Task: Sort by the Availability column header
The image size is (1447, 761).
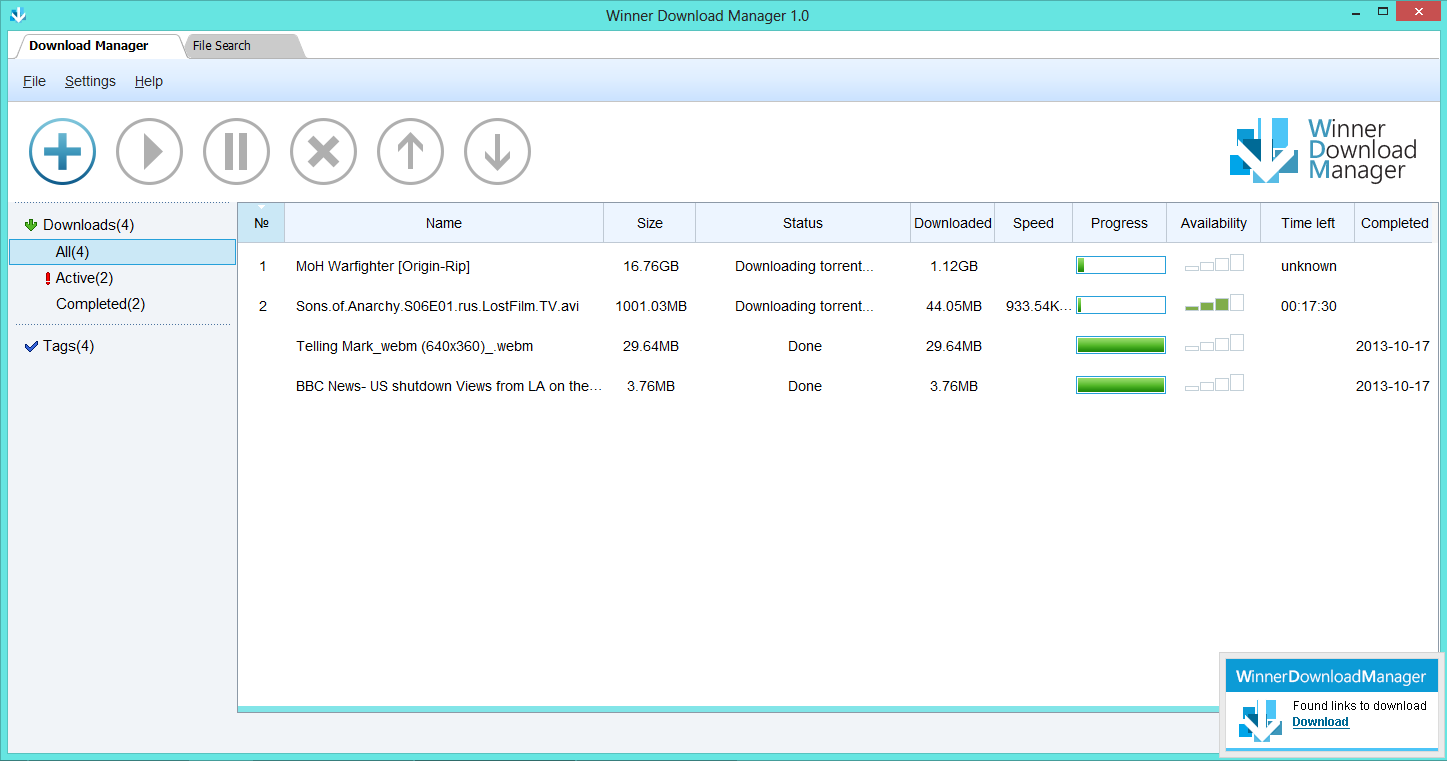Action: pos(1214,223)
